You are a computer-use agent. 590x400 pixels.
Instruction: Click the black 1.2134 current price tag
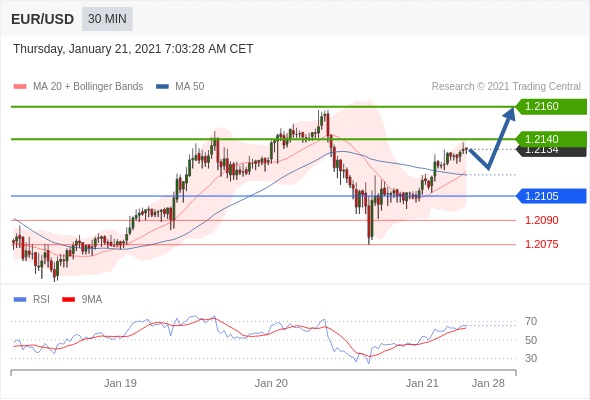(551, 152)
